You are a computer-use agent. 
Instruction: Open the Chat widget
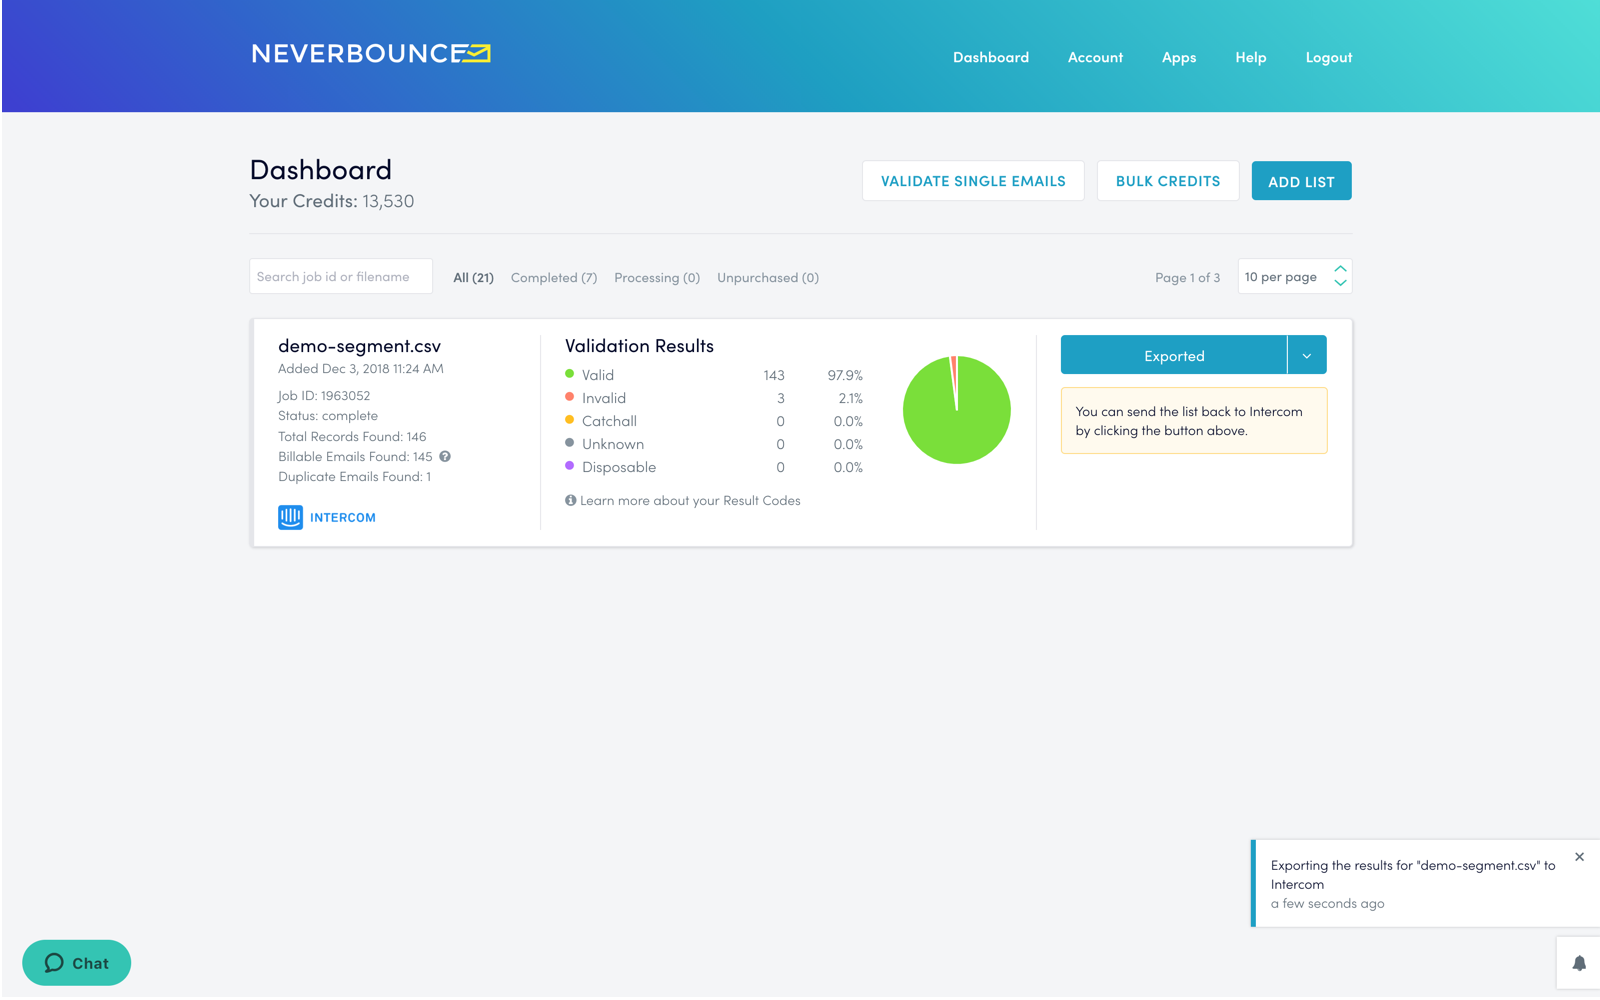77,963
